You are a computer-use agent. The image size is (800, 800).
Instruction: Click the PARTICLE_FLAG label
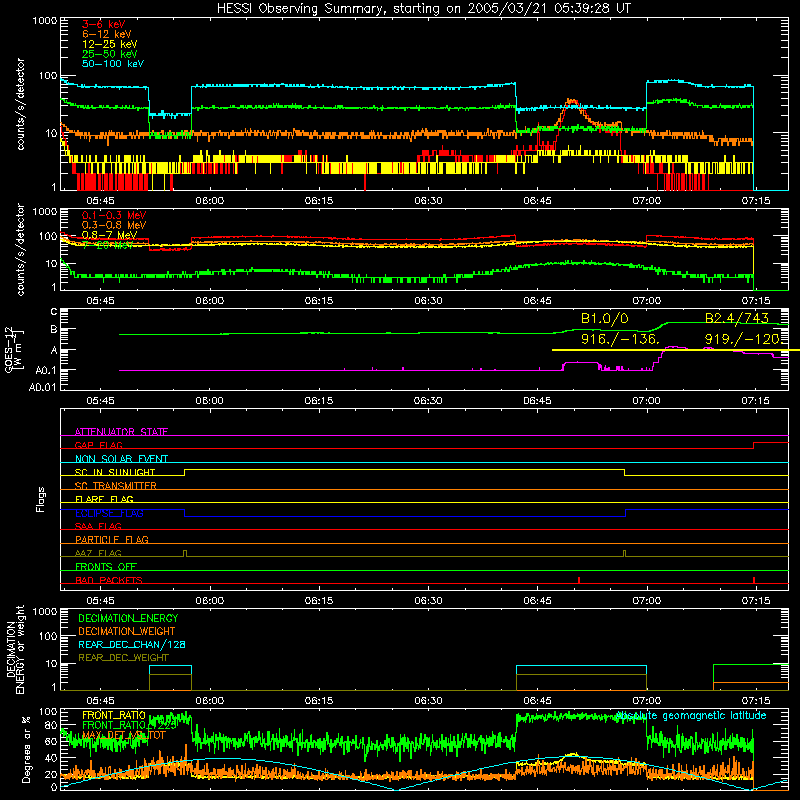pyautogui.click(x=112, y=539)
